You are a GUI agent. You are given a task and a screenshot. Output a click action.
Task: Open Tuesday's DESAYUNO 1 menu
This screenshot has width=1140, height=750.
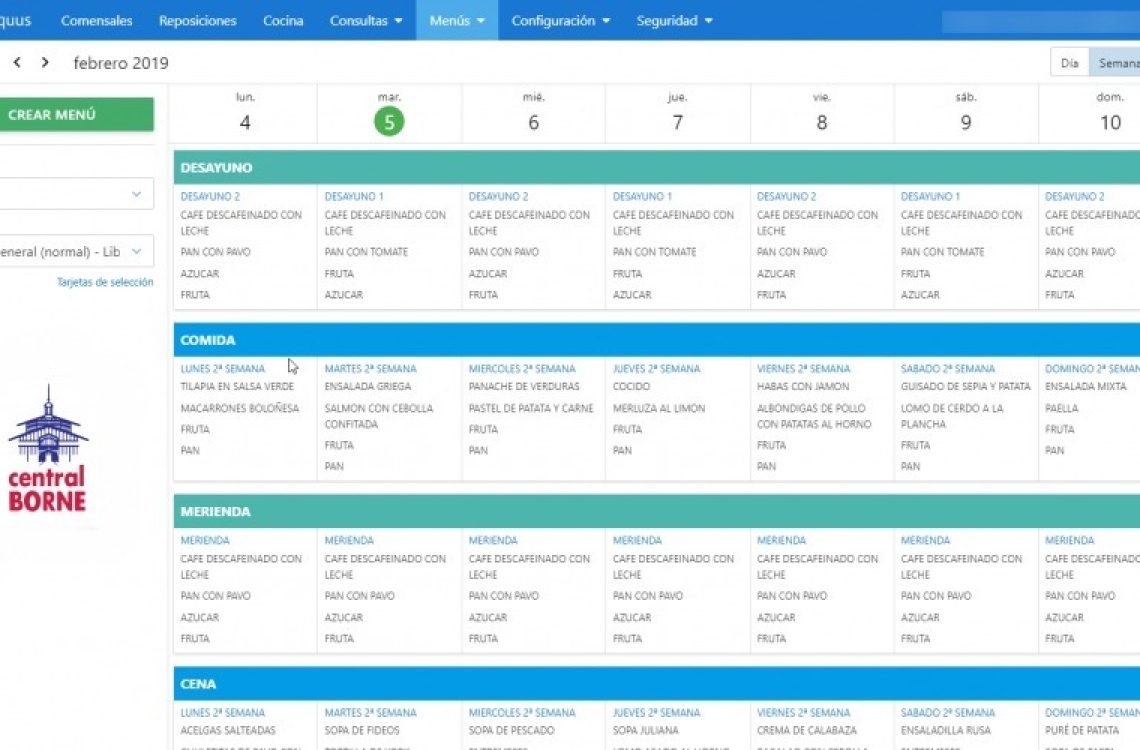pyautogui.click(x=354, y=196)
